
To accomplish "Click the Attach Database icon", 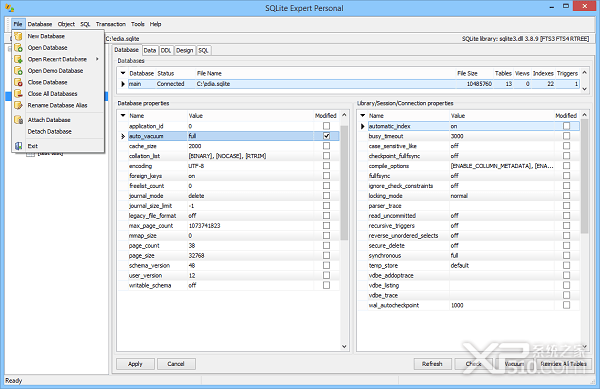I will (x=18, y=120).
